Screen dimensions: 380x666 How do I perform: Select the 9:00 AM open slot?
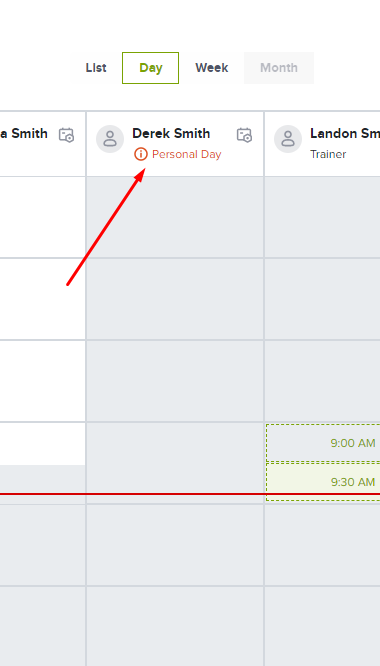click(323, 443)
